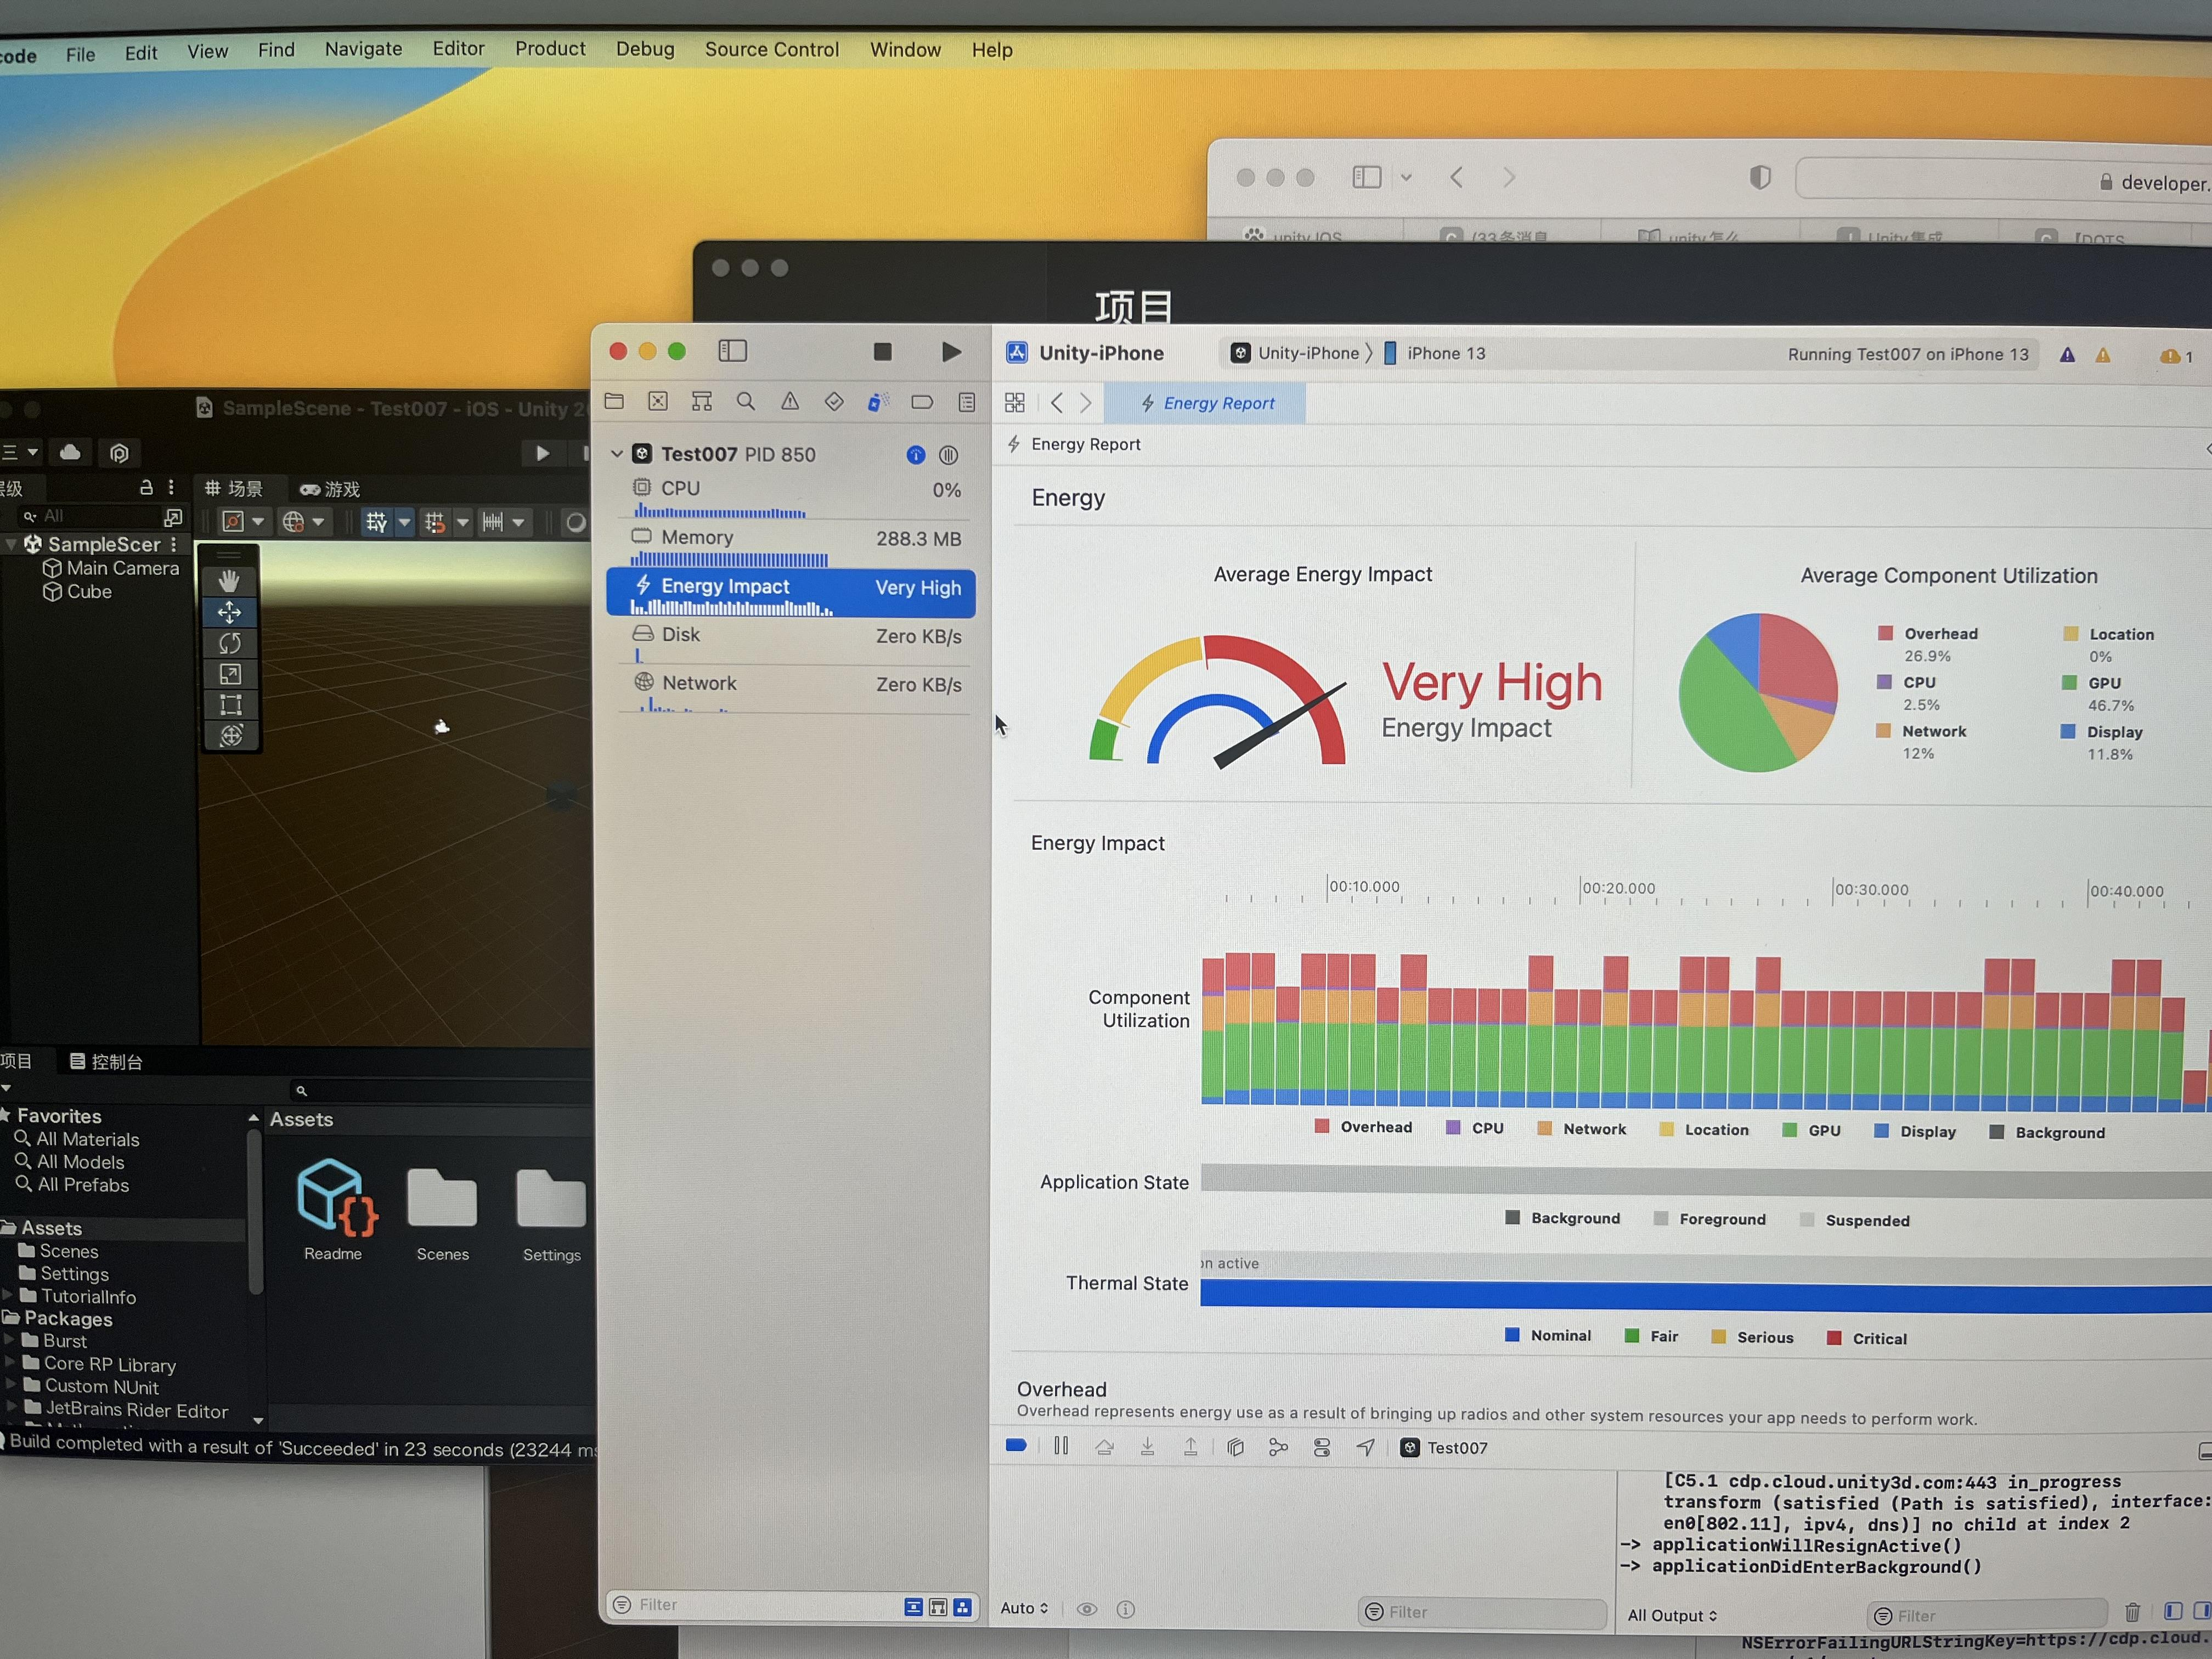Image resolution: width=2212 pixels, height=1659 pixels.
Task: Open the Test navigator diamond icon
Action: click(834, 401)
